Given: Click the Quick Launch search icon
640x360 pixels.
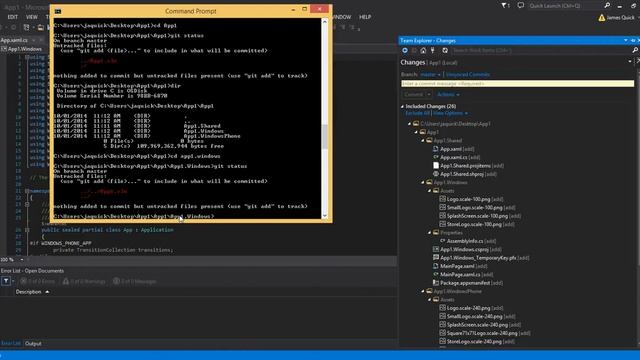Looking at the screenshot, I should pos(607,5).
